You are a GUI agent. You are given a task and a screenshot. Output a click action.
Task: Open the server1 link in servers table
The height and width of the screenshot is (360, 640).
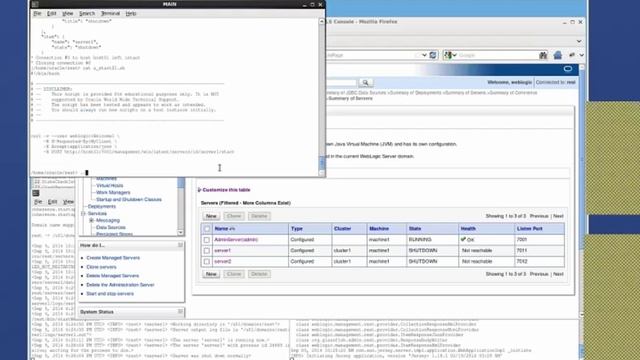coord(222,250)
